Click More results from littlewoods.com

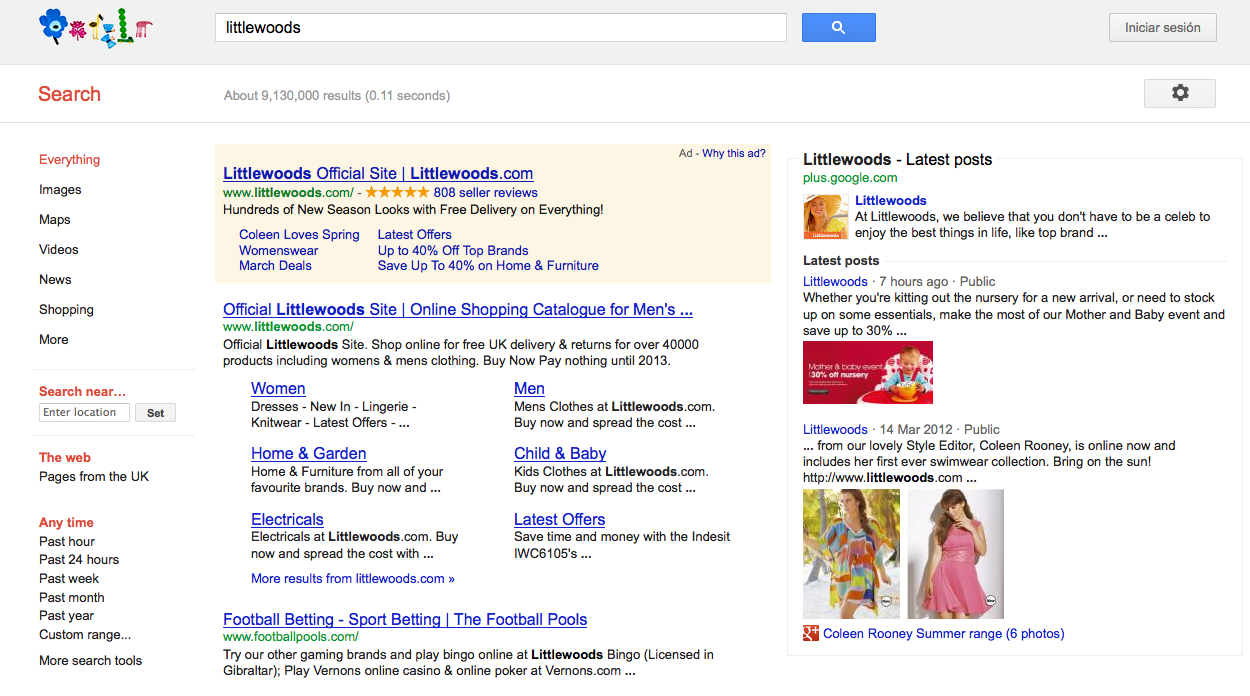[353, 578]
